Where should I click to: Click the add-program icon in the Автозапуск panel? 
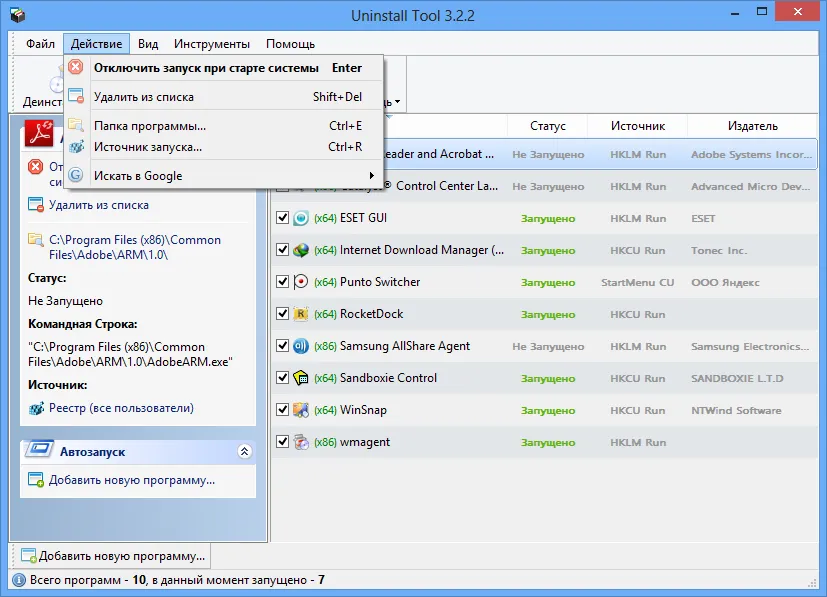pyautogui.click(x=35, y=480)
